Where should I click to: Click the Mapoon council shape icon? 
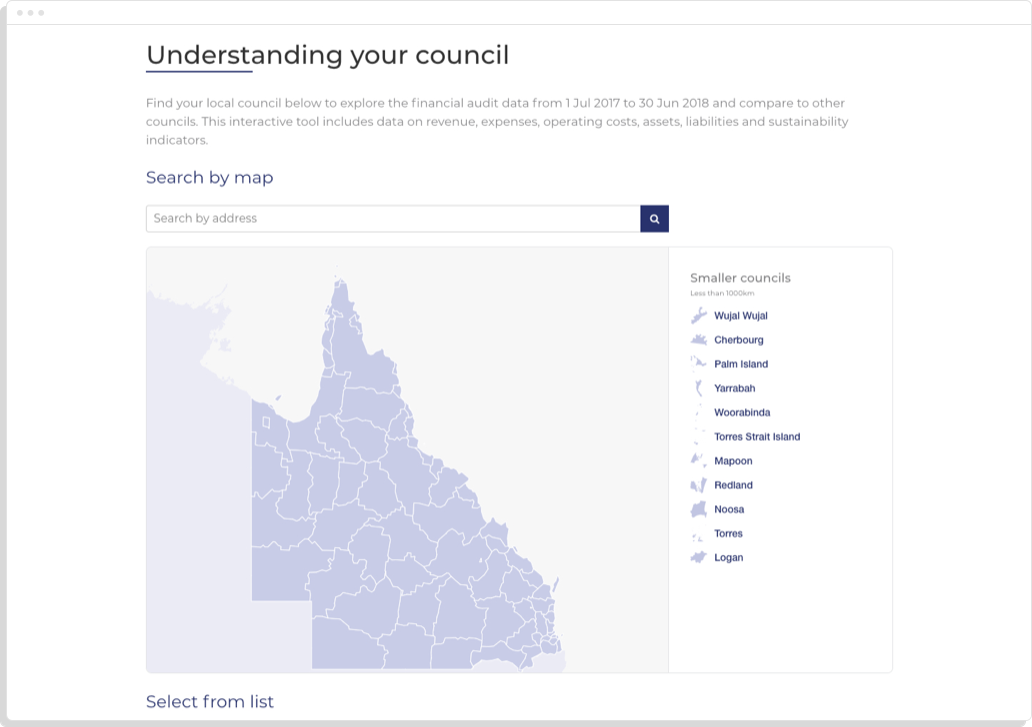pyautogui.click(x=697, y=460)
